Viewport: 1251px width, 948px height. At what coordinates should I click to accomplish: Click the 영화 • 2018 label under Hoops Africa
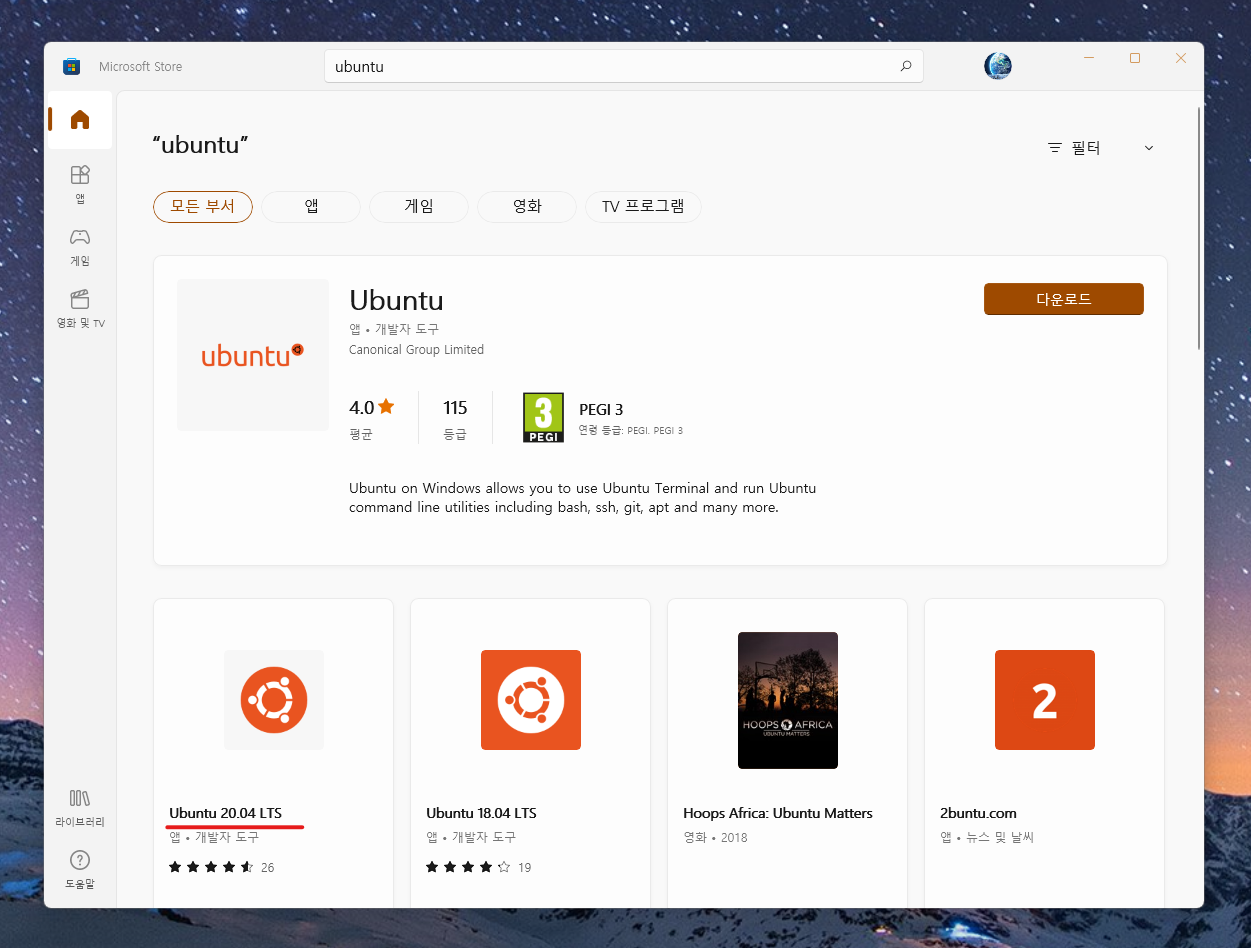click(x=715, y=837)
